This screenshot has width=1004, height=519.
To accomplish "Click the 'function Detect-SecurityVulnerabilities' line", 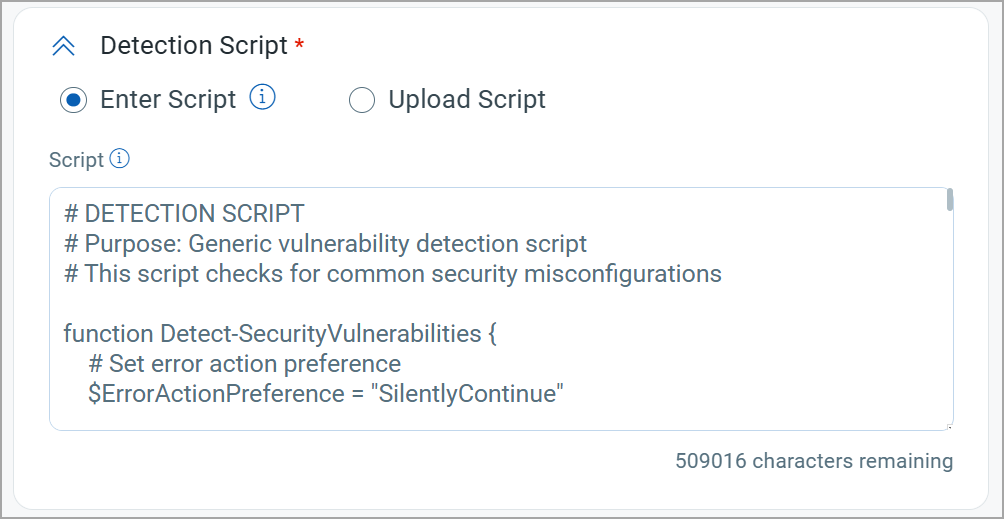I will coord(280,333).
